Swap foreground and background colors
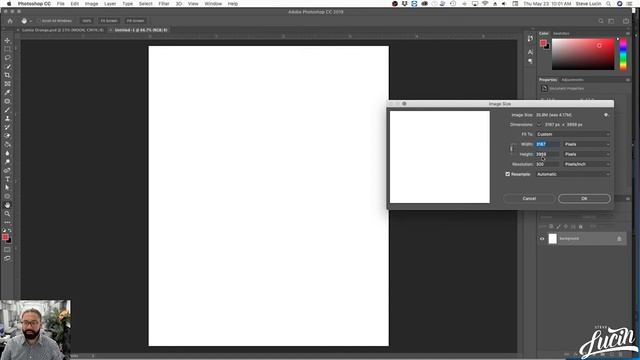This screenshot has width=640, height=360. [10, 231]
